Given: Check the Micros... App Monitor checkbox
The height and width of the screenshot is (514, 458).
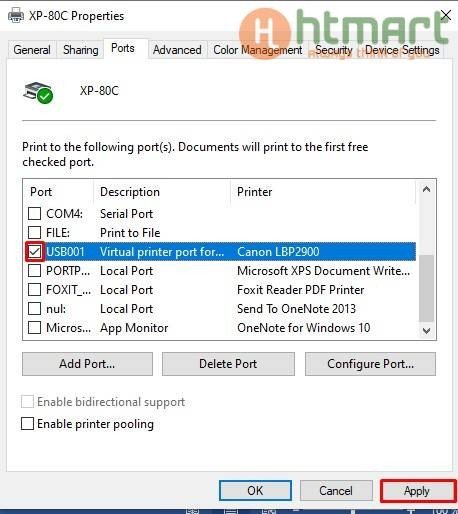Looking at the screenshot, I should [34, 328].
